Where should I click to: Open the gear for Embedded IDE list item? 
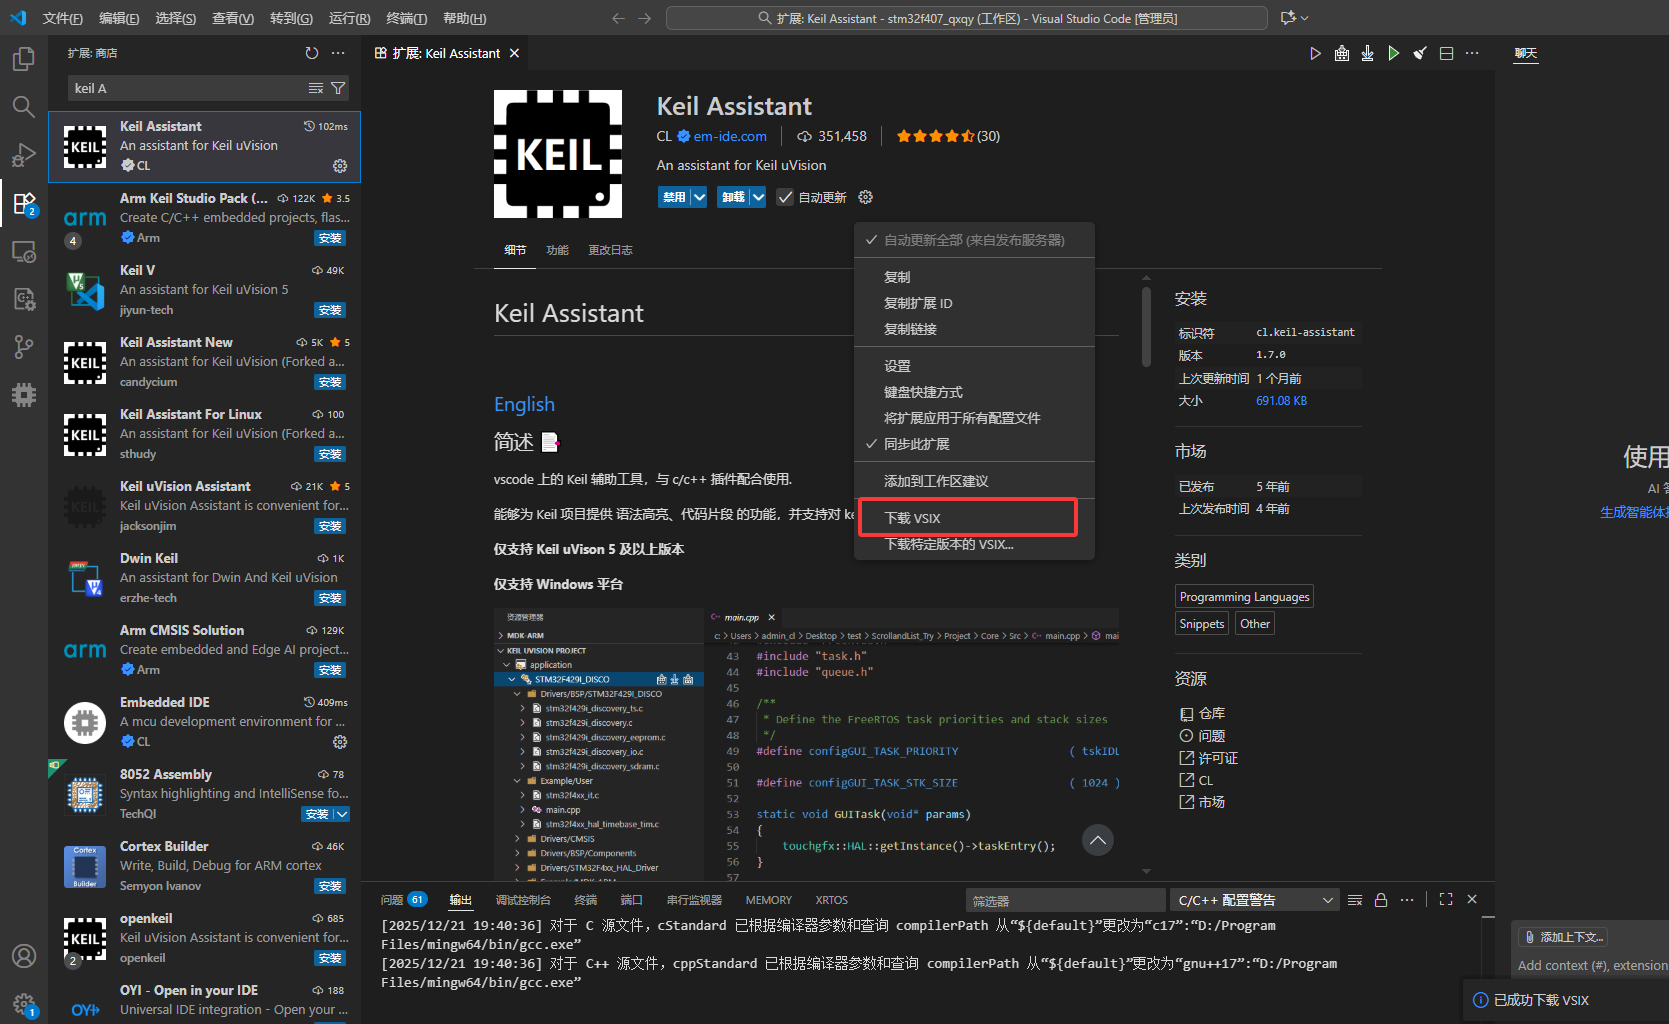(x=340, y=742)
